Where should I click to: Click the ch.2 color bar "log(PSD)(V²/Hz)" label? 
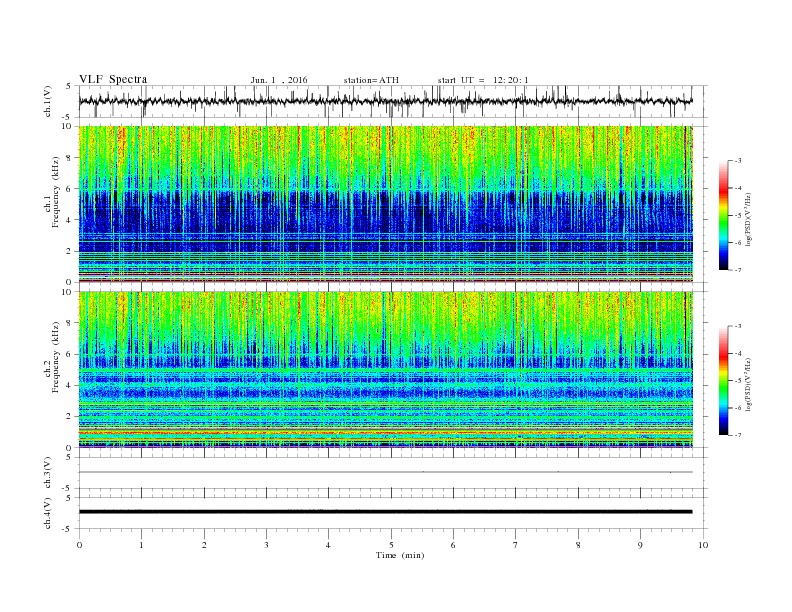[749, 384]
